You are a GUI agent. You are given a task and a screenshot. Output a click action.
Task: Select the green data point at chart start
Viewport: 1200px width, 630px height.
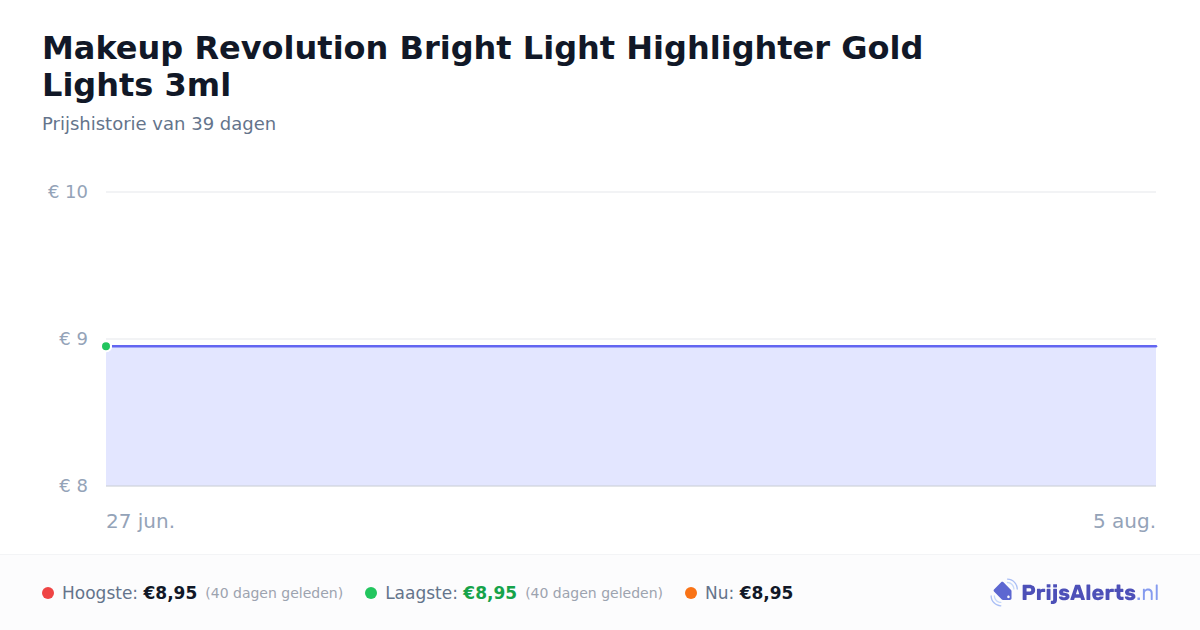click(x=106, y=346)
